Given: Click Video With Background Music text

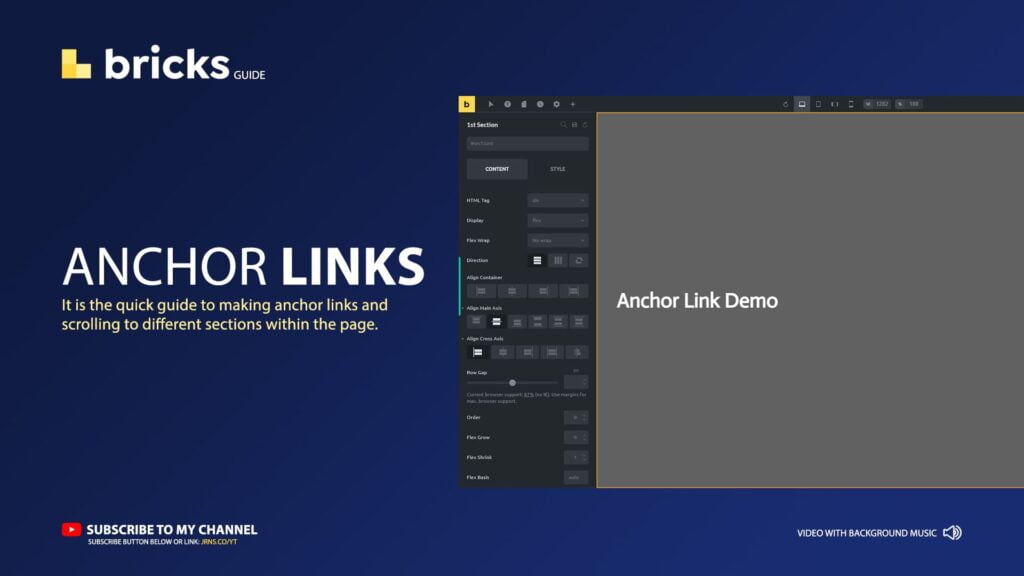Looking at the screenshot, I should point(867,533).
